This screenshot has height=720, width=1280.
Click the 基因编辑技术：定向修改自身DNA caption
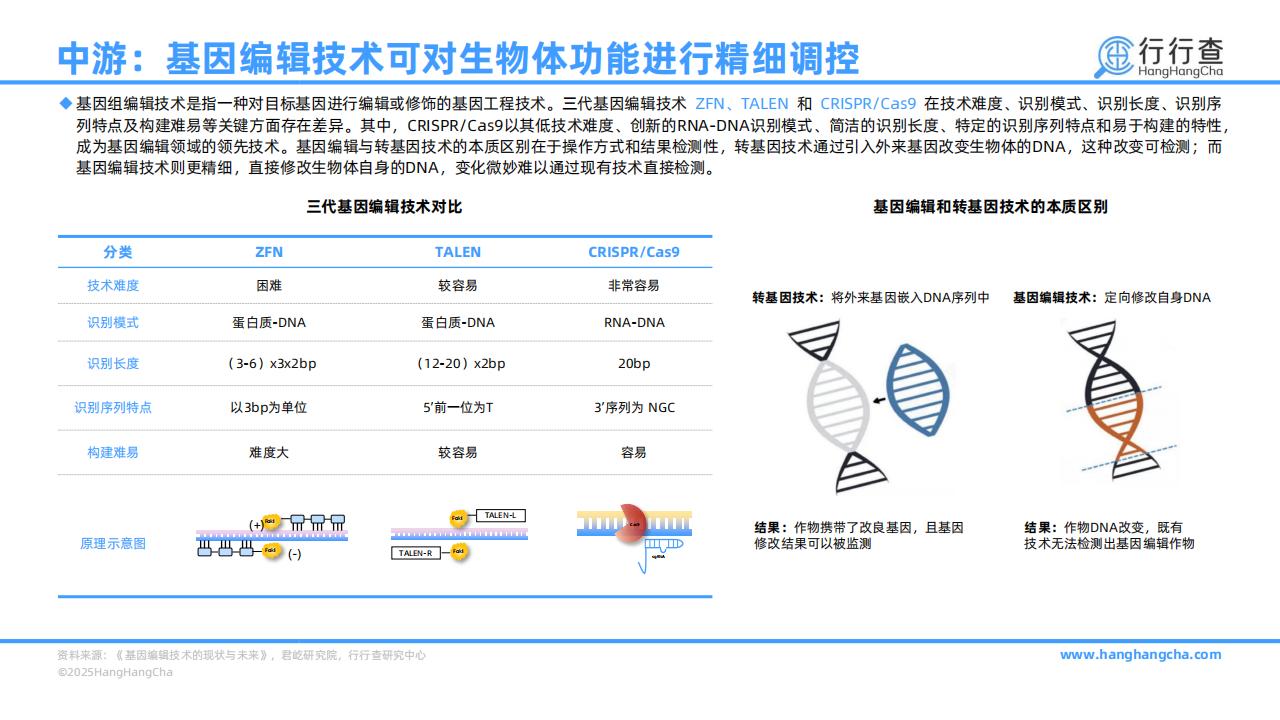(x=1111, y=297)
